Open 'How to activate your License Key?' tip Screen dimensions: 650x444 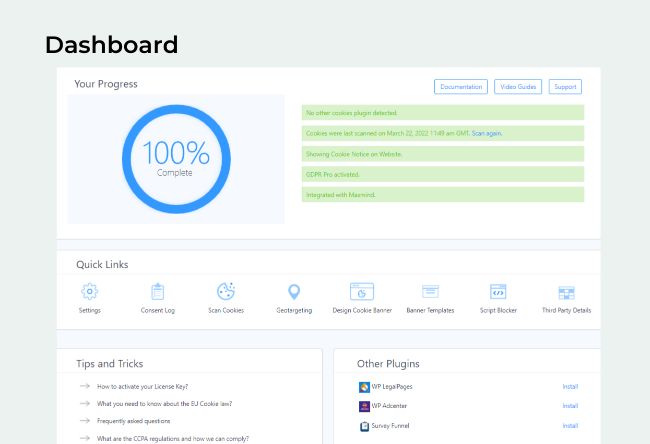pos(142,386)
